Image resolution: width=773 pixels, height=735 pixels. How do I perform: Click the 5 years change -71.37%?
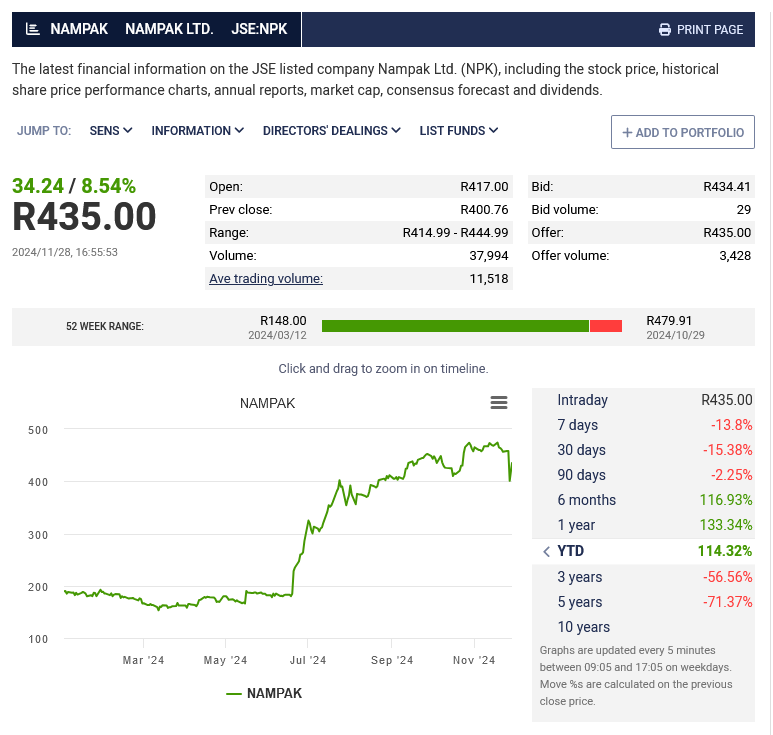[728, 602]
